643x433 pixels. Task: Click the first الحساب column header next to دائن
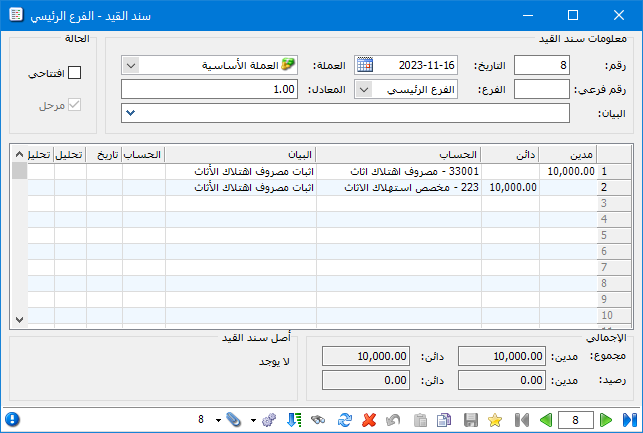[399, 155]
